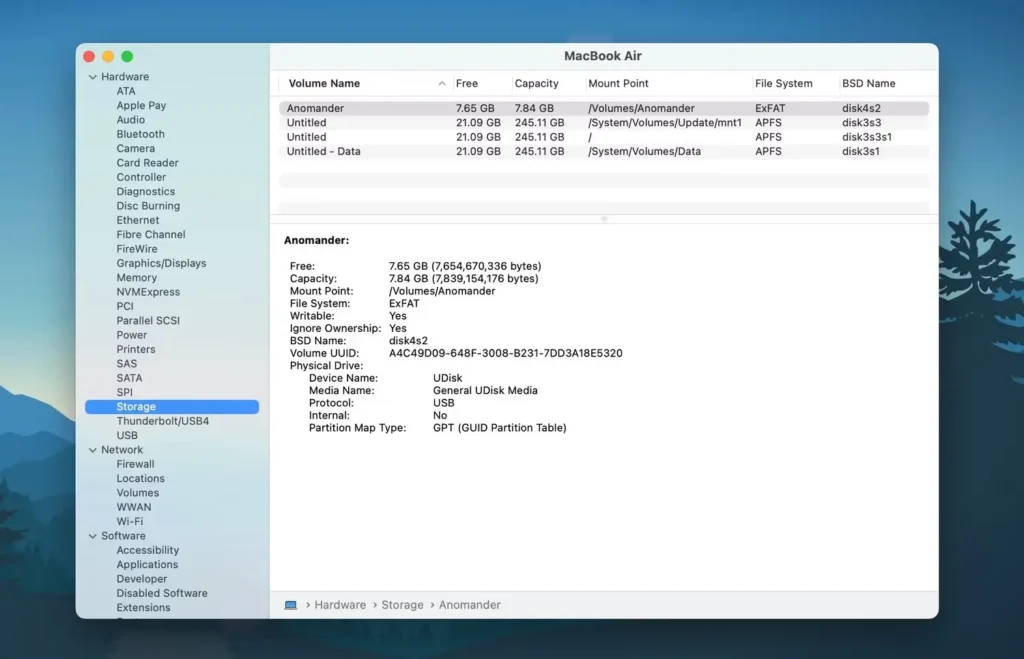View the Diagnostics section
The image size is (1024, 659).
pyautogui.click(x=146, y=192)
